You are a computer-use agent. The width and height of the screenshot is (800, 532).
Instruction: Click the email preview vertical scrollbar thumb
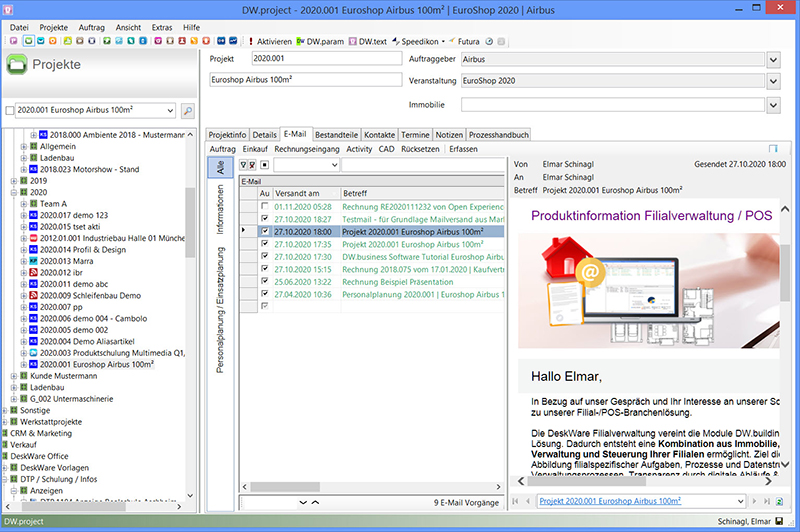click(785, 272)
